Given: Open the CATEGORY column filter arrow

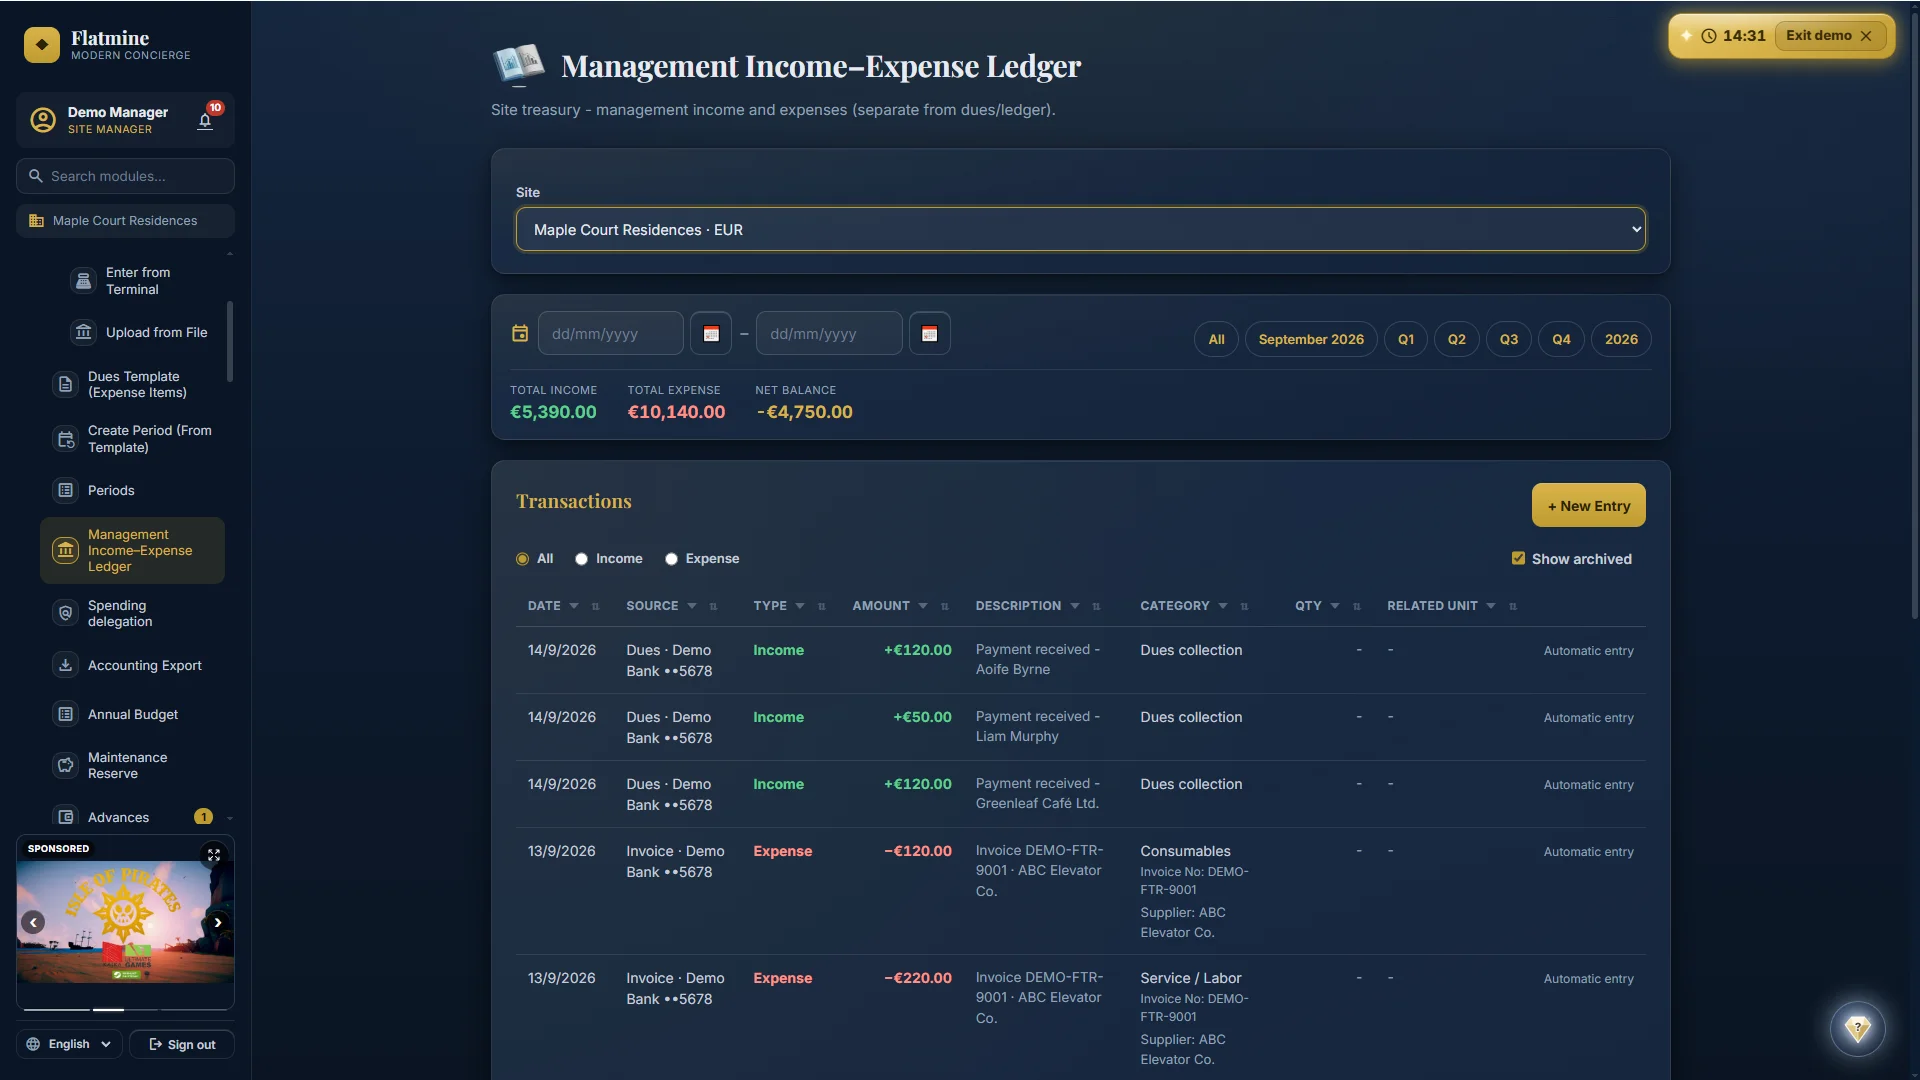Looking at the screenshot, I should pos(1223,606).
